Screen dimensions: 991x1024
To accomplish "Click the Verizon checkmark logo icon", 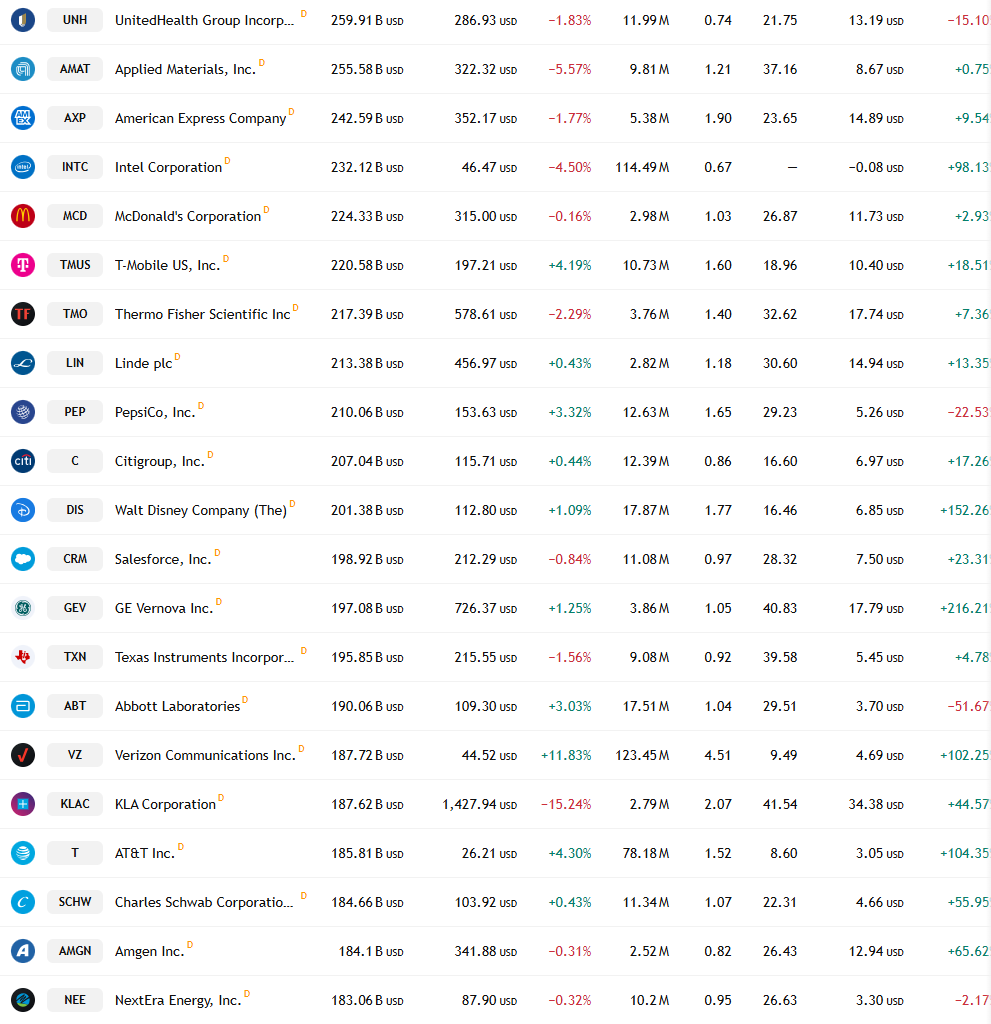I will pyautogui.click(x=23, y=755).
